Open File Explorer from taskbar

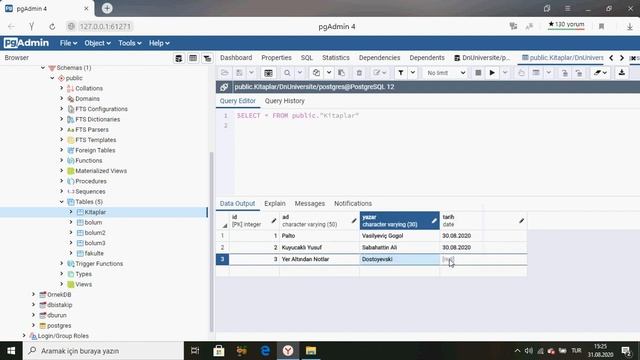pyautogui.click(x=311, y=351)
